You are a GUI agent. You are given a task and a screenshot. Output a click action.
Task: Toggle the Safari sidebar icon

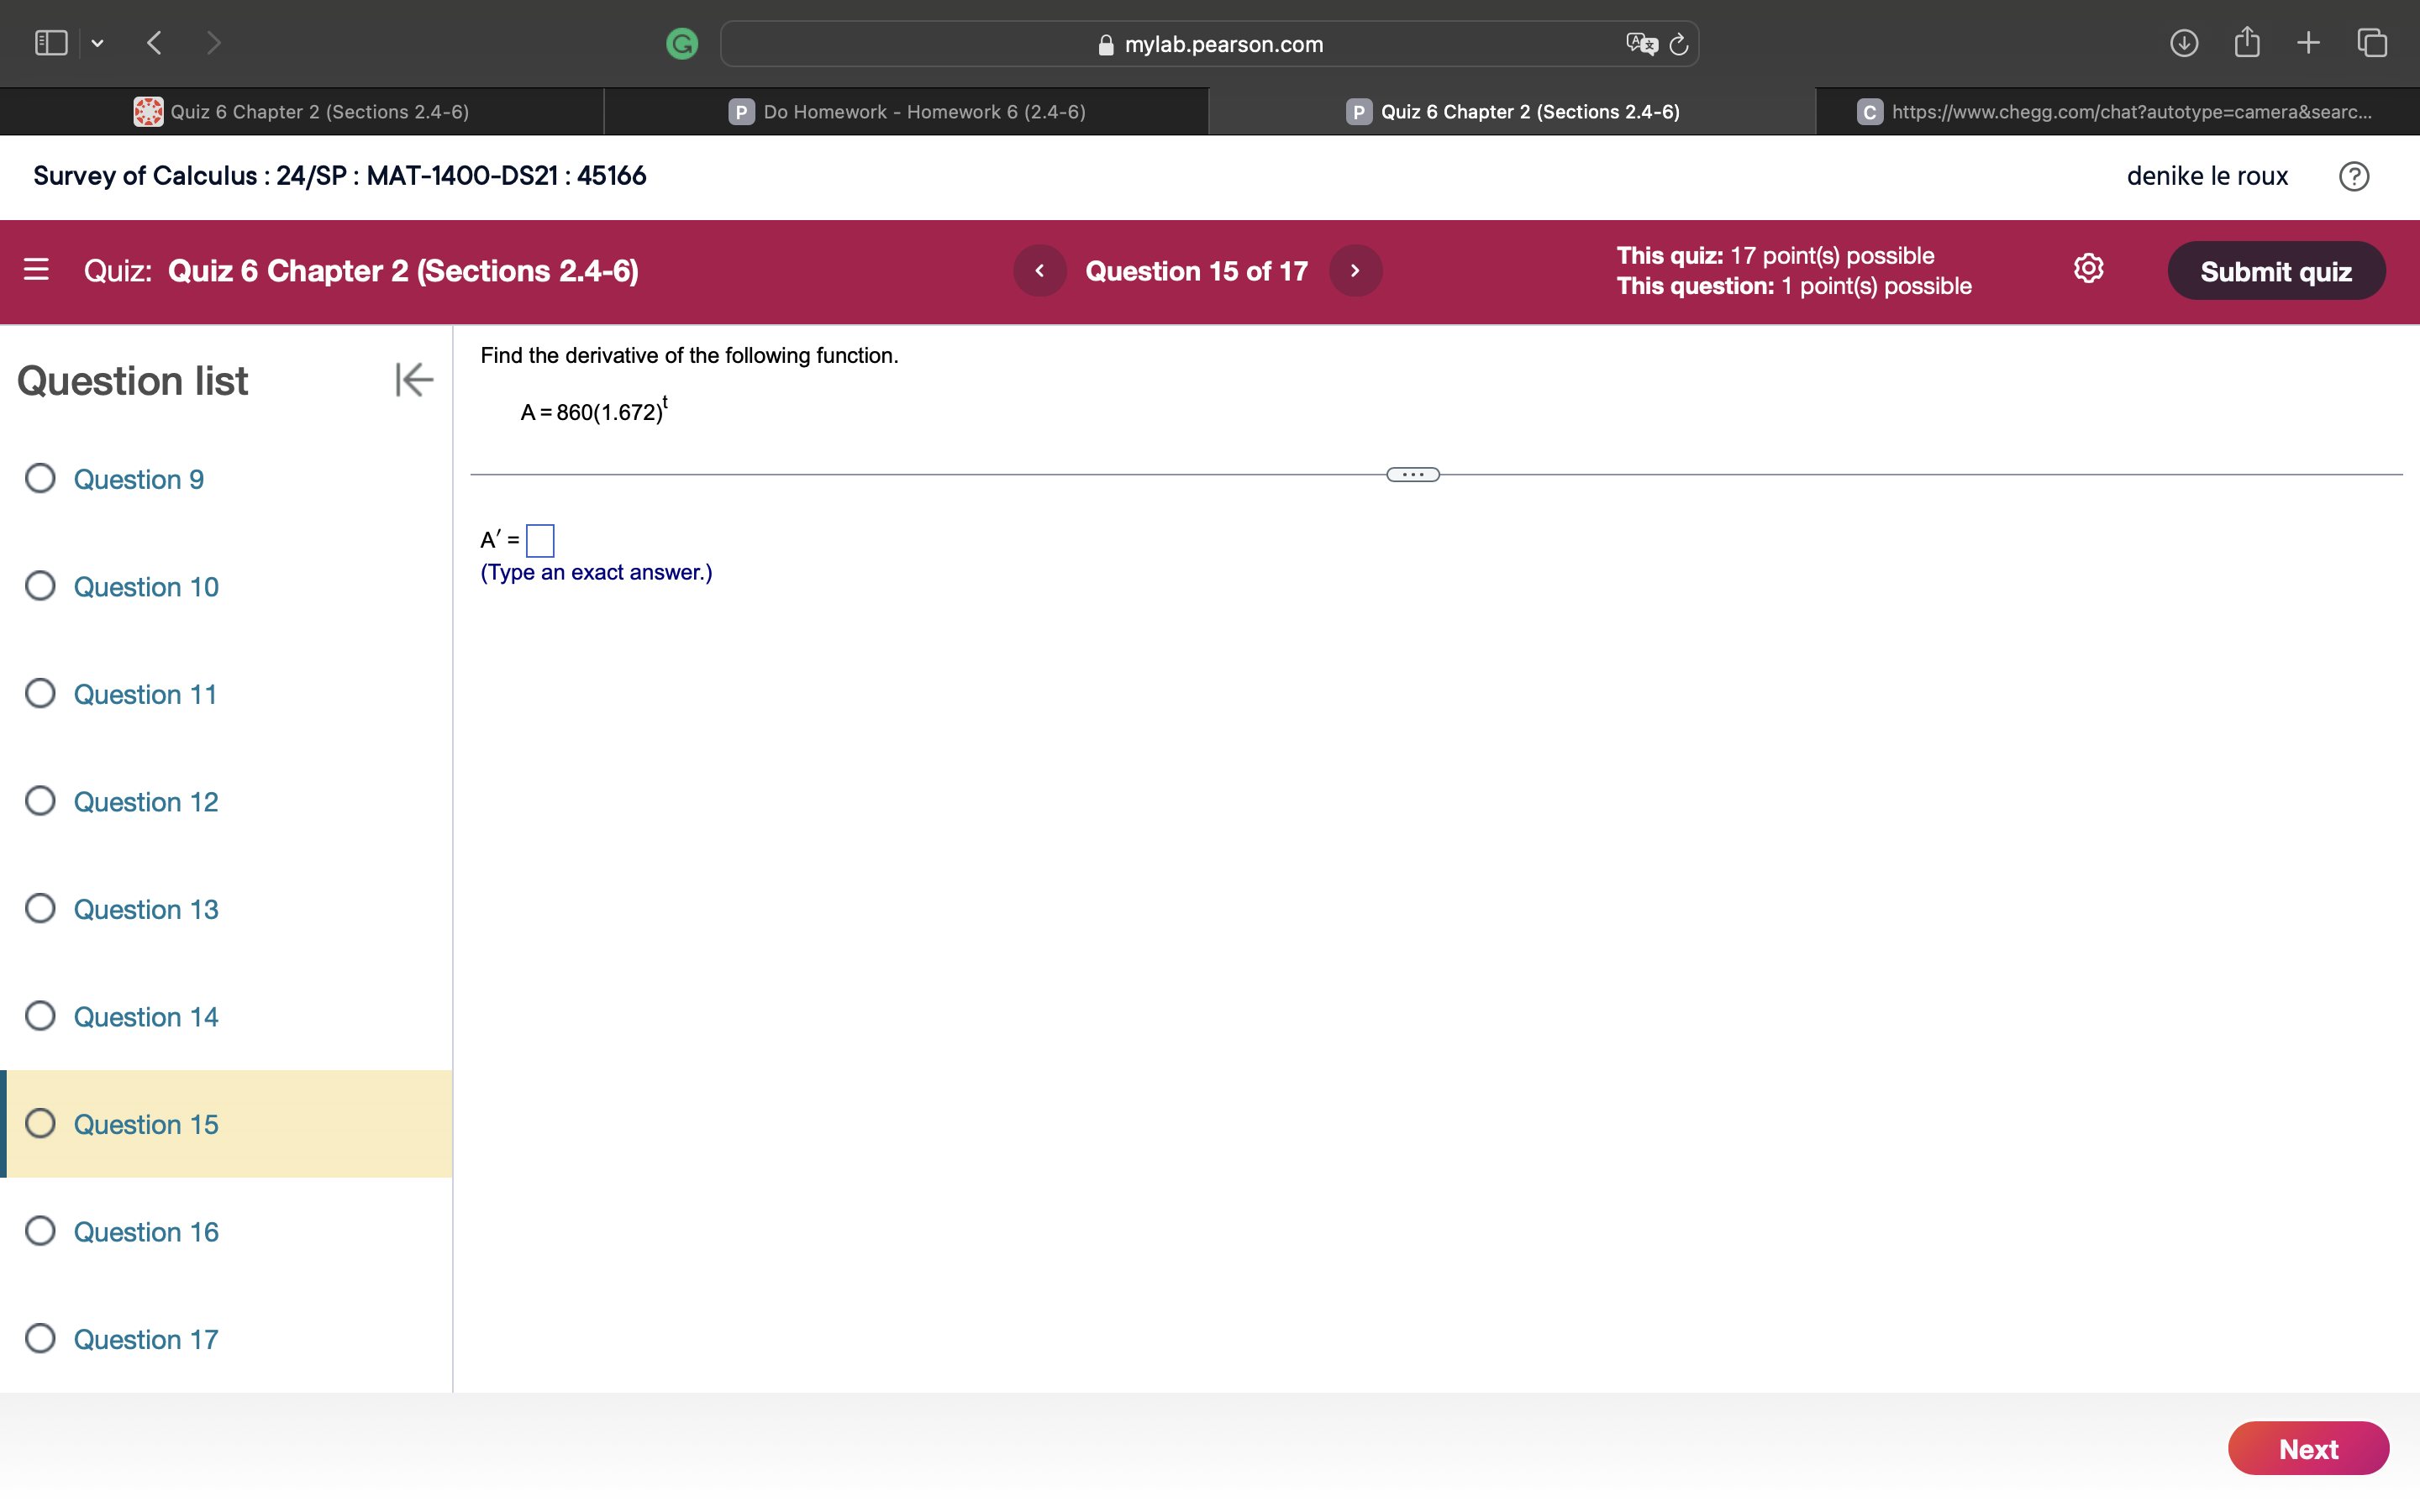[51, 43]
